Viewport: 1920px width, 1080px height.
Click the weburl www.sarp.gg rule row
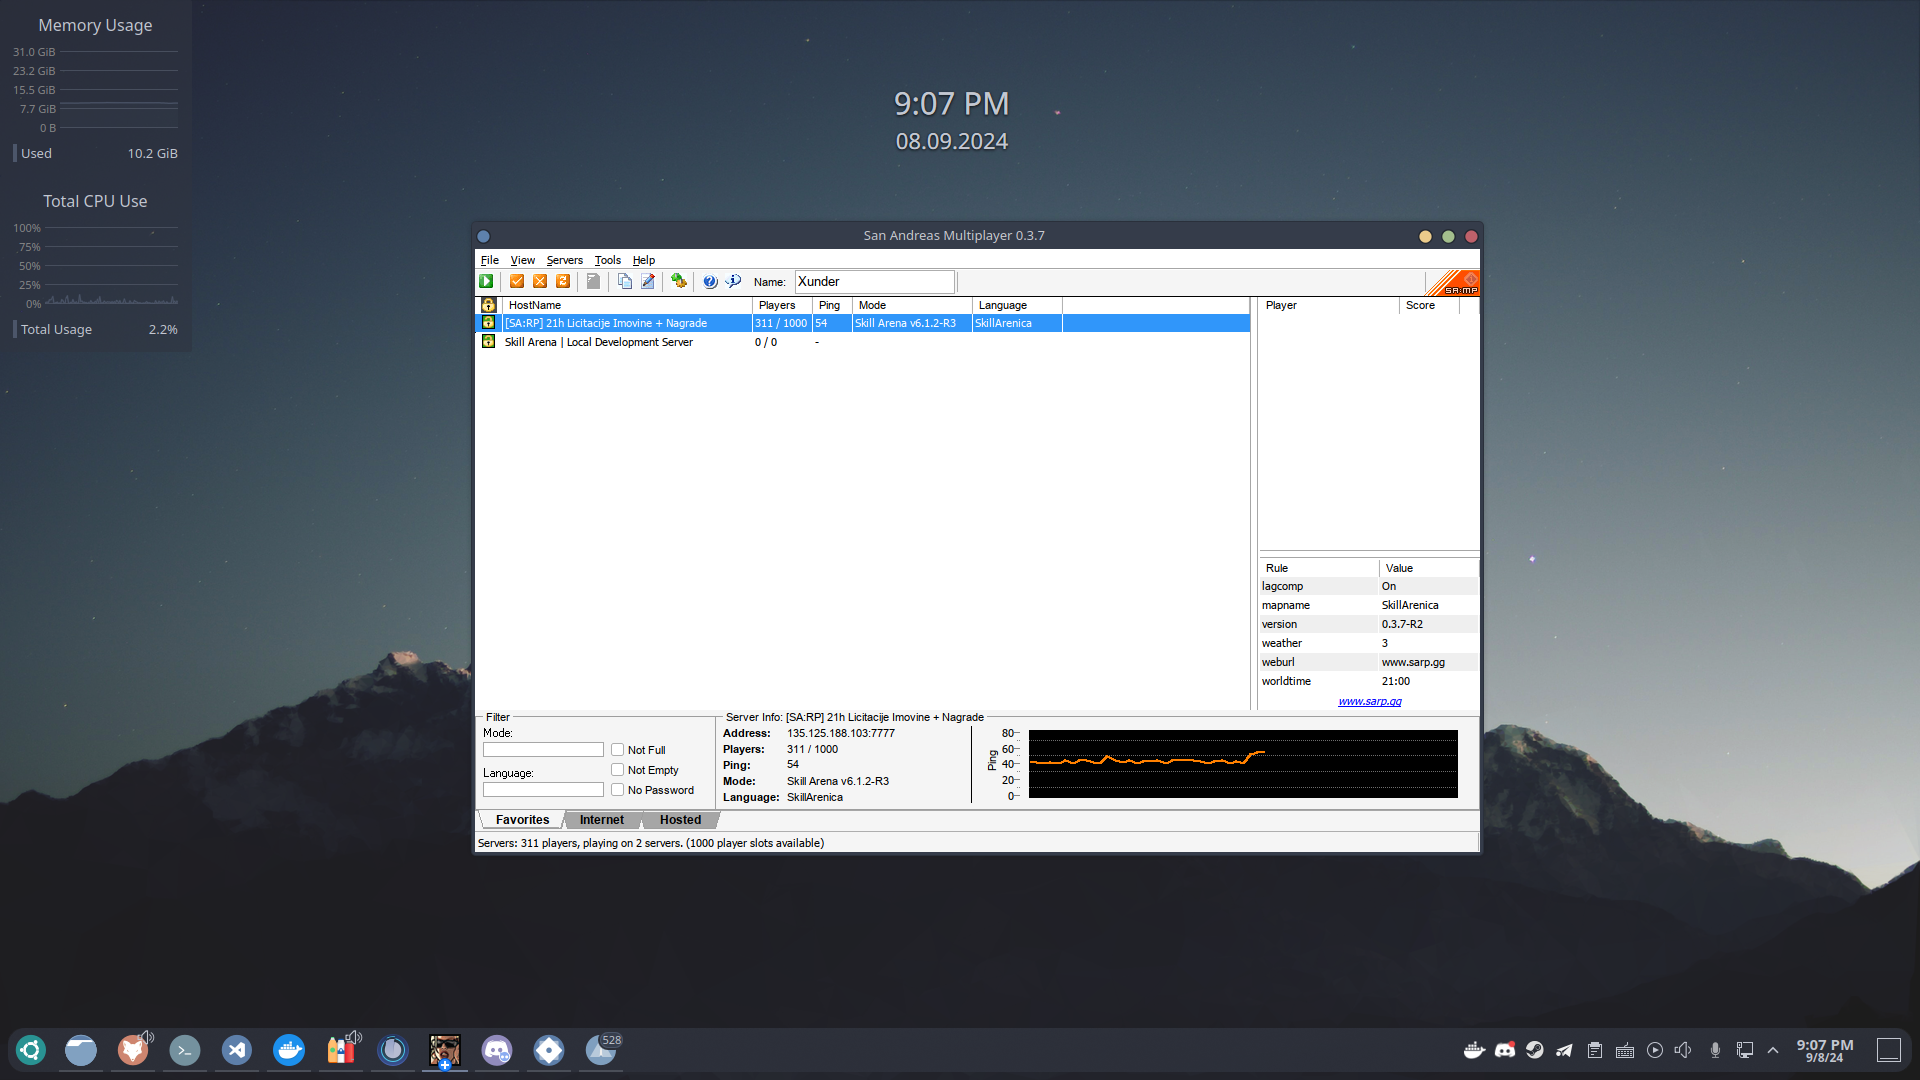pyautogui.click(x=1368, y=663)
